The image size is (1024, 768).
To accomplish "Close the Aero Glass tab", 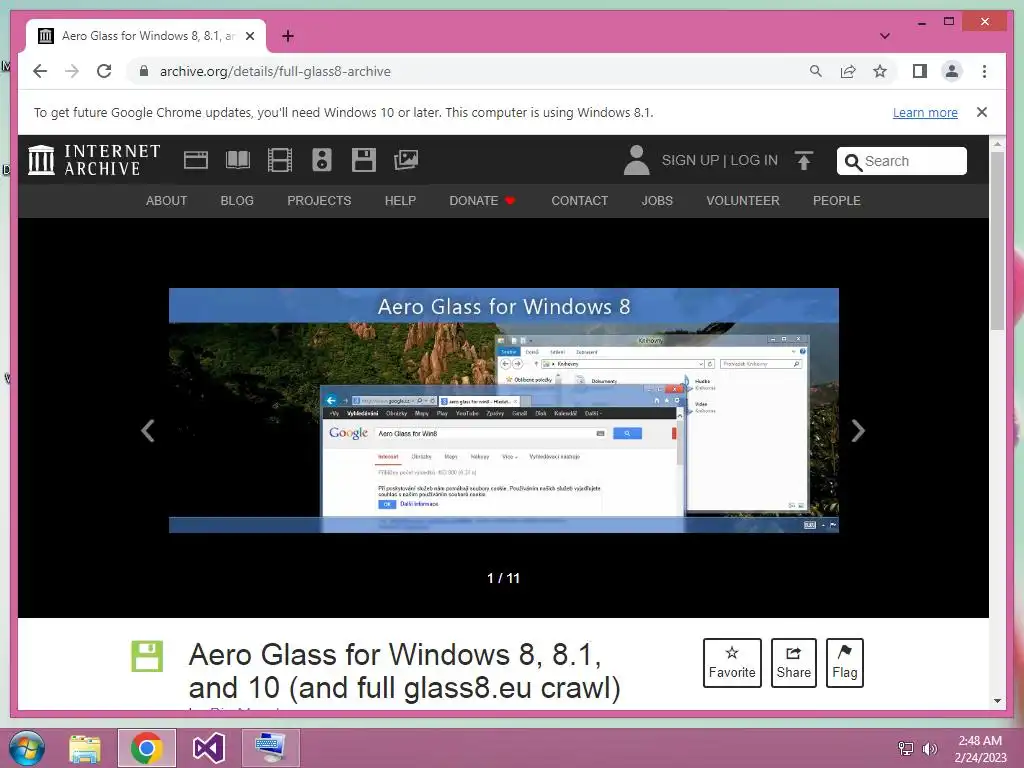I will (x=249, y=36).
